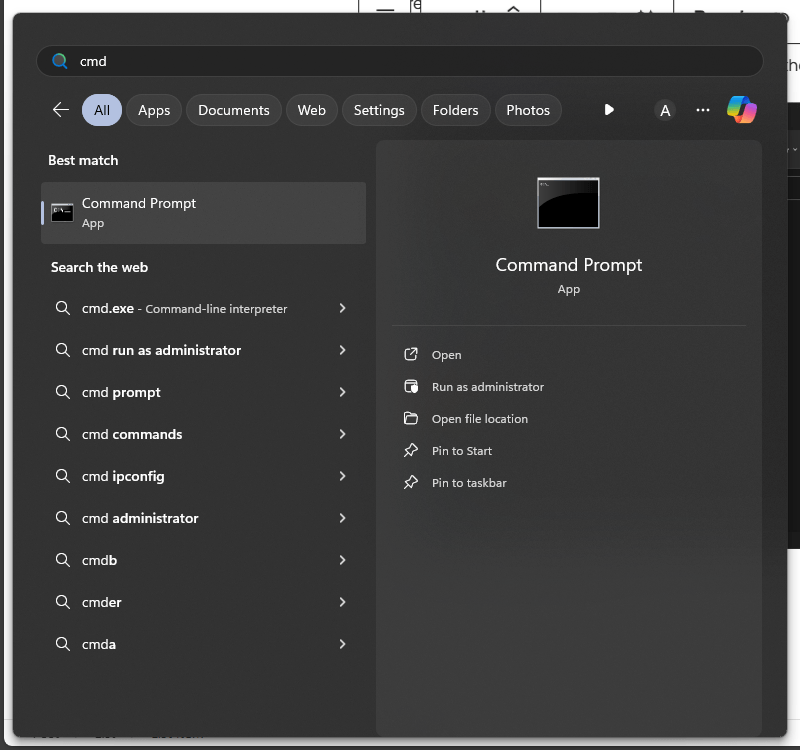Select the 'cmd prompt' web suggestion
This screenshot has height=750, width=800.
coord(204,392)
